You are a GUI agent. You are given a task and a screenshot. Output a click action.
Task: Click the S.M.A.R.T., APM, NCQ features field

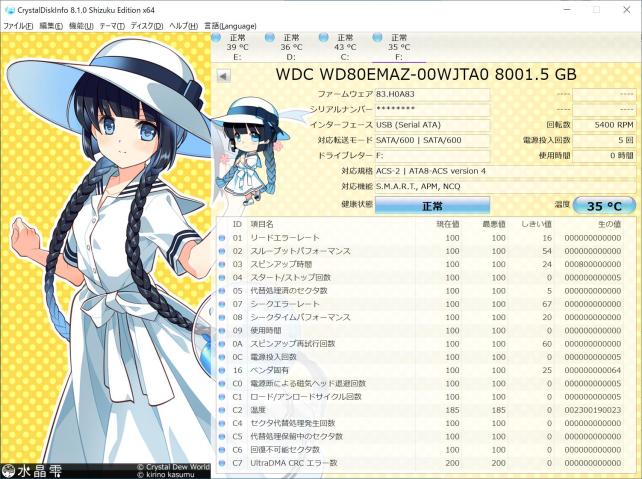[505, 186]
